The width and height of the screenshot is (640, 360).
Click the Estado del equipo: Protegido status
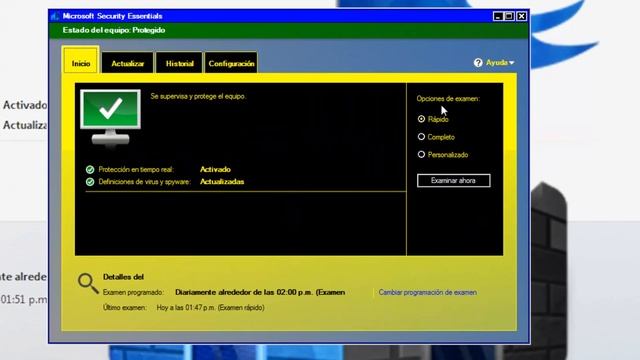[x=114, y=30]
